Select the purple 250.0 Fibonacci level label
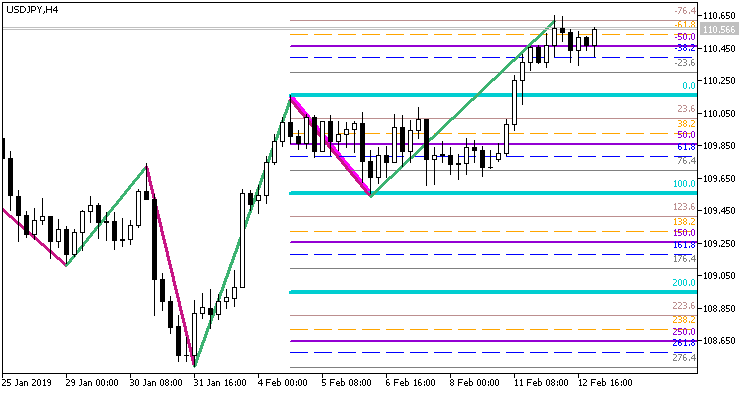Screen dimensions: 750x394 click(684, 331)
